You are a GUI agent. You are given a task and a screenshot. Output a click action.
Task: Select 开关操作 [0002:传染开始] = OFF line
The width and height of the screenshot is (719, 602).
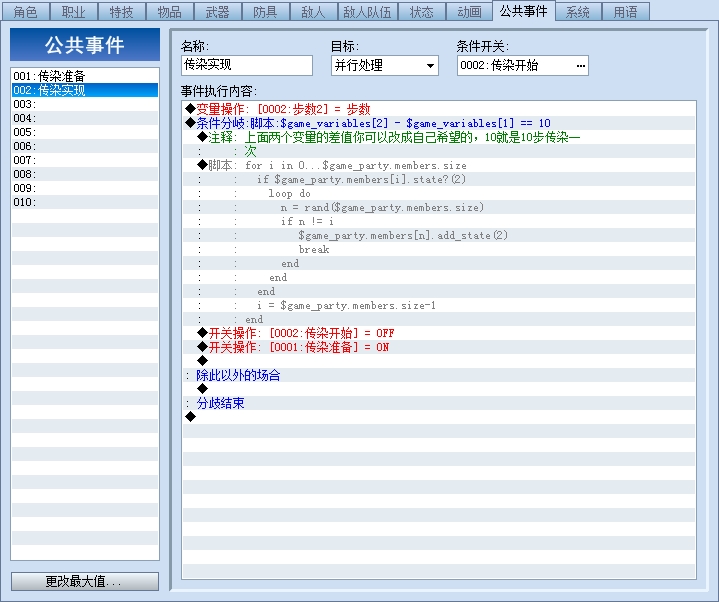click(x=439, y=333)
